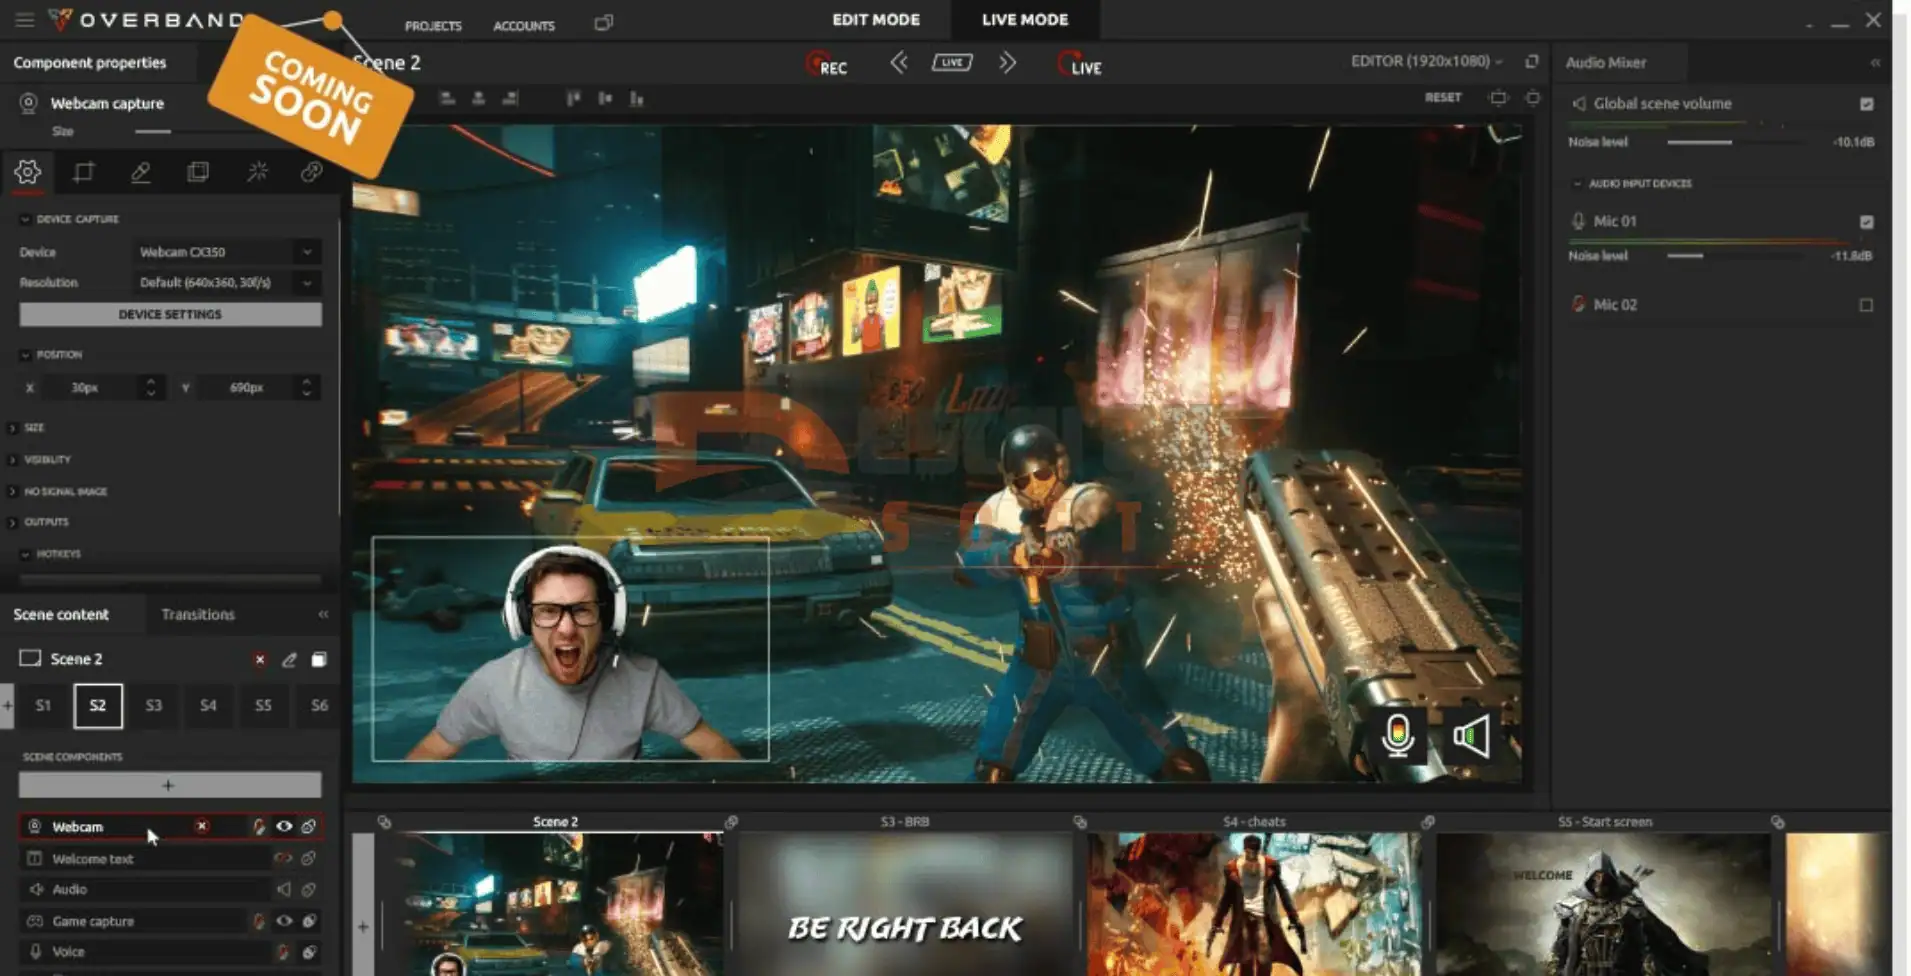Add a new scene component with plus bar
This screenshot has width=1911, height=976.
pos(170,785)
